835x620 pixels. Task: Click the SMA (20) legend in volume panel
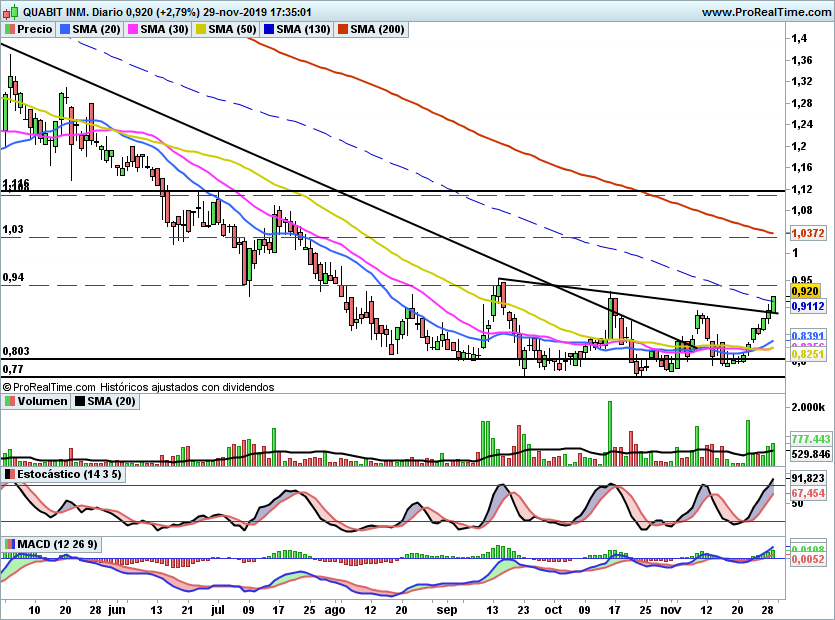pos(111,401)
